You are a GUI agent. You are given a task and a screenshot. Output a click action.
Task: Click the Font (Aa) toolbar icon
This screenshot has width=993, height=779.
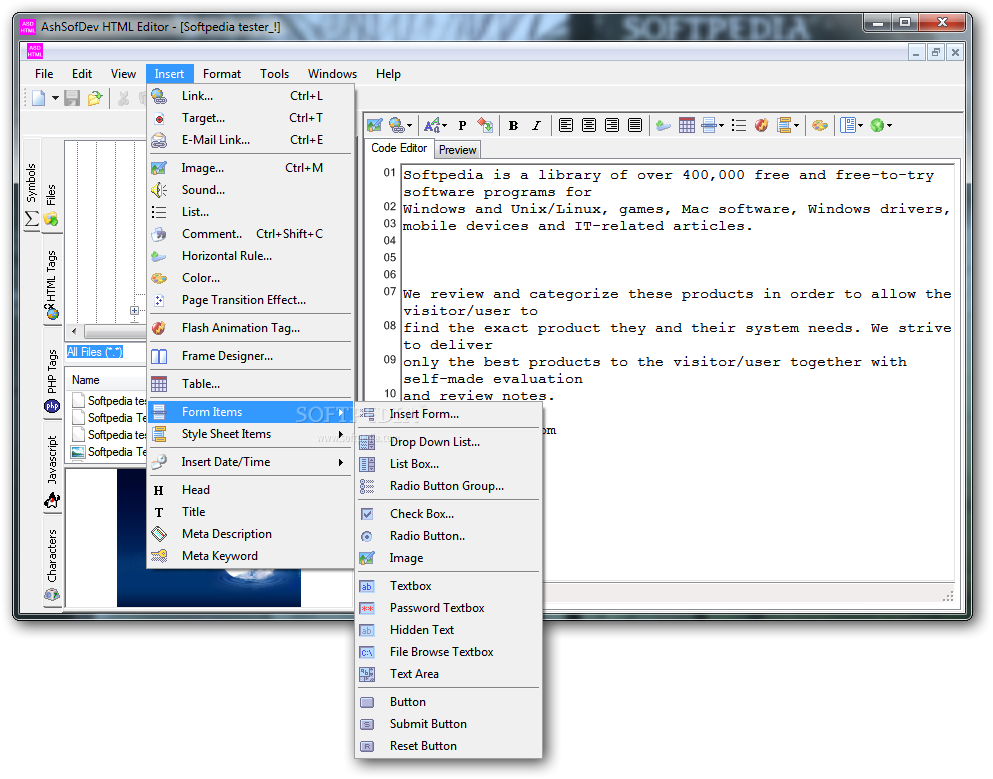[x=432, y=125]
